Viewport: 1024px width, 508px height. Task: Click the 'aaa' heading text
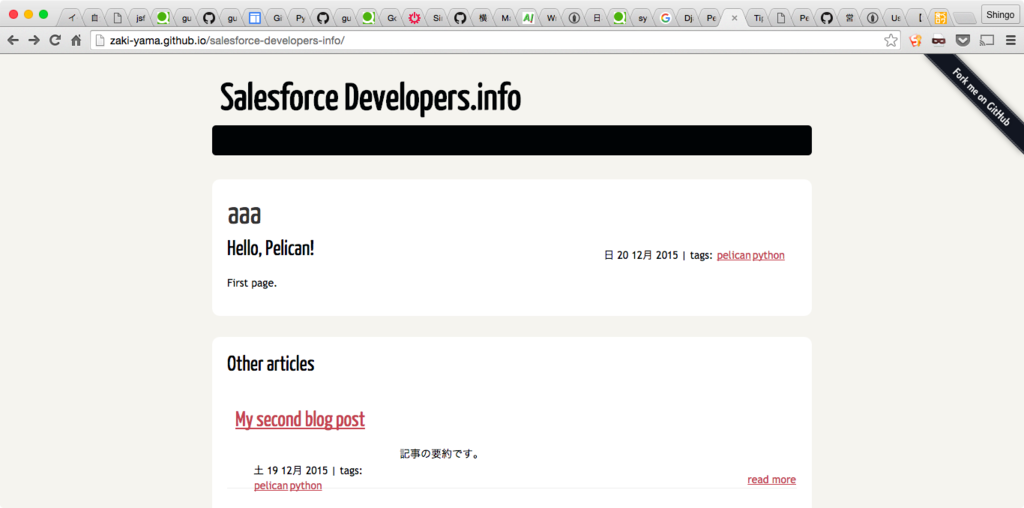[244, 215]
